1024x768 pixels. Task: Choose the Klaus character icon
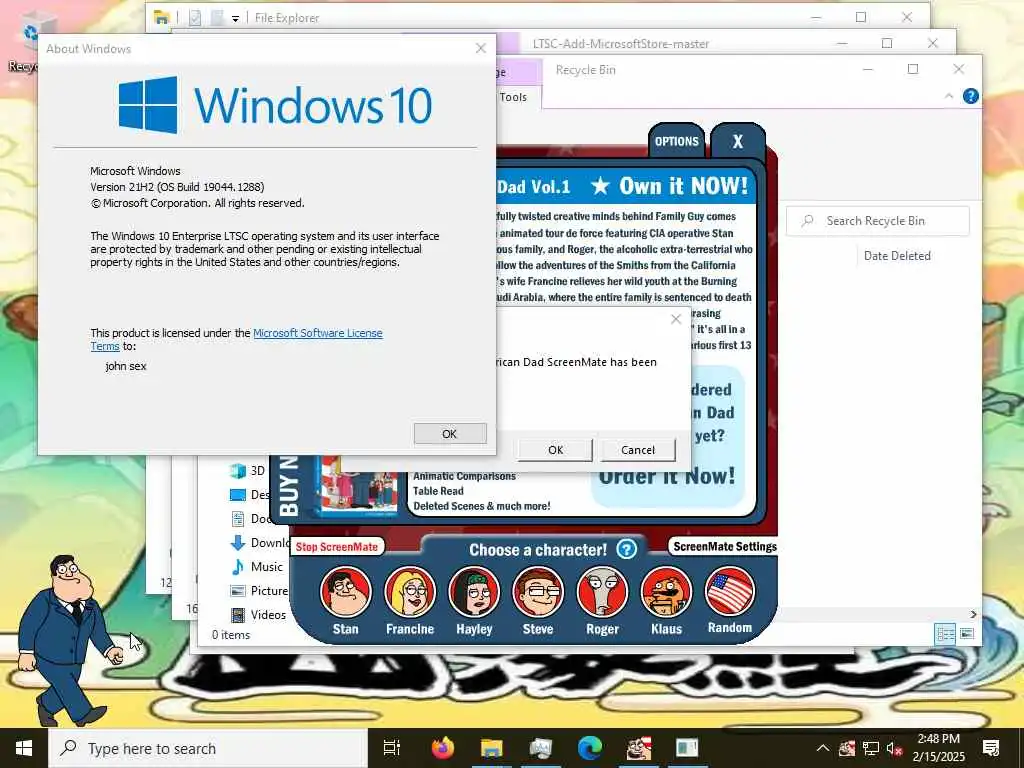[x=666, y=592]
